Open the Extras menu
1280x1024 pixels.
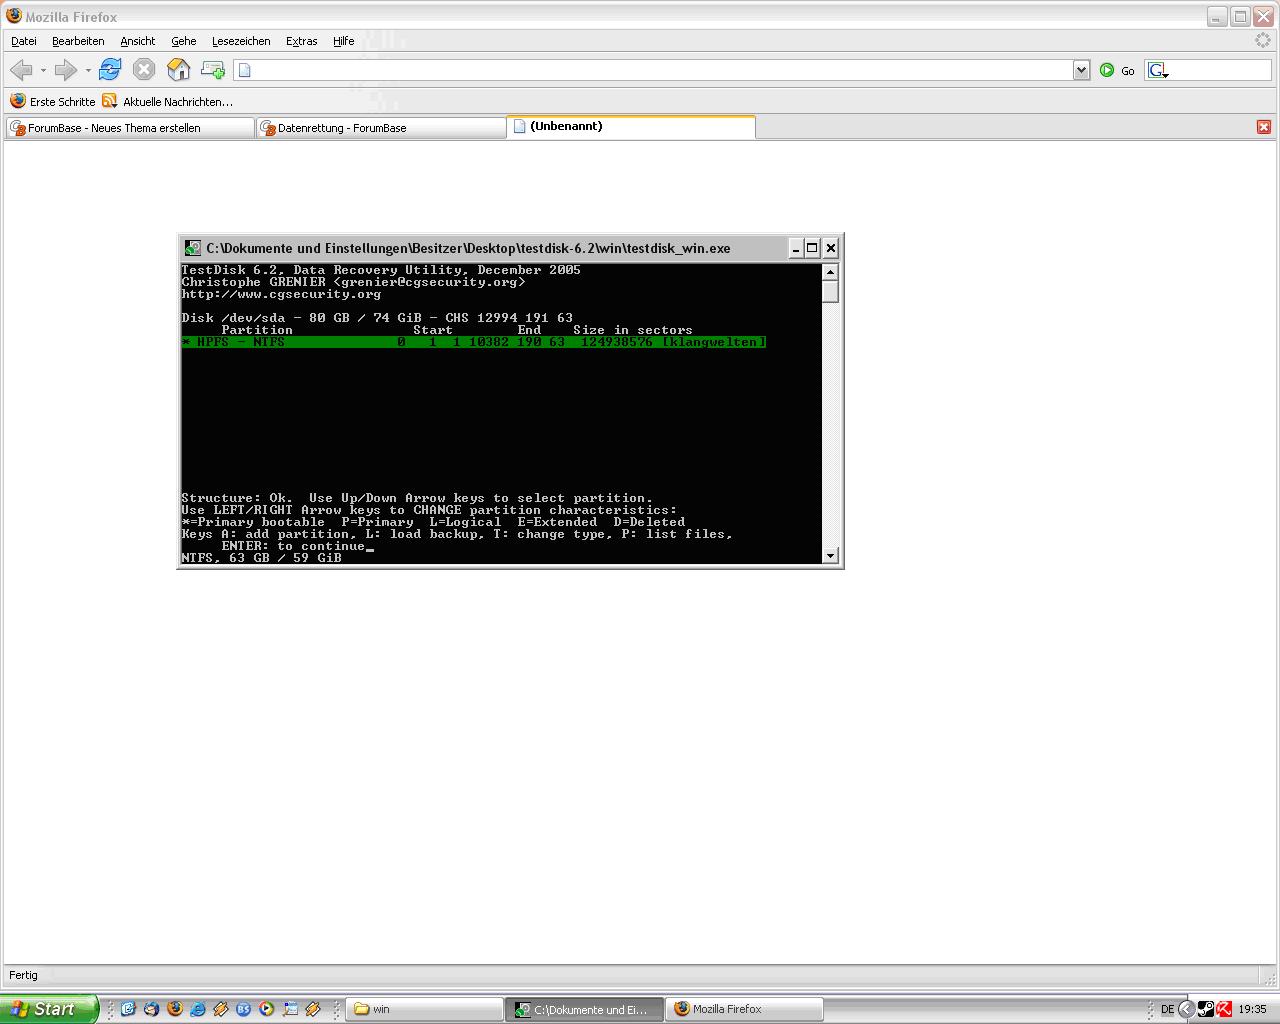click(x=301, y=41)
